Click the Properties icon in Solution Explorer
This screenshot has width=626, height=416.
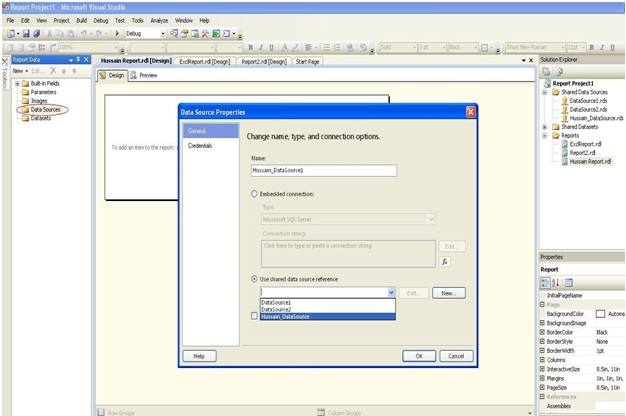click(x=546, y=72)
